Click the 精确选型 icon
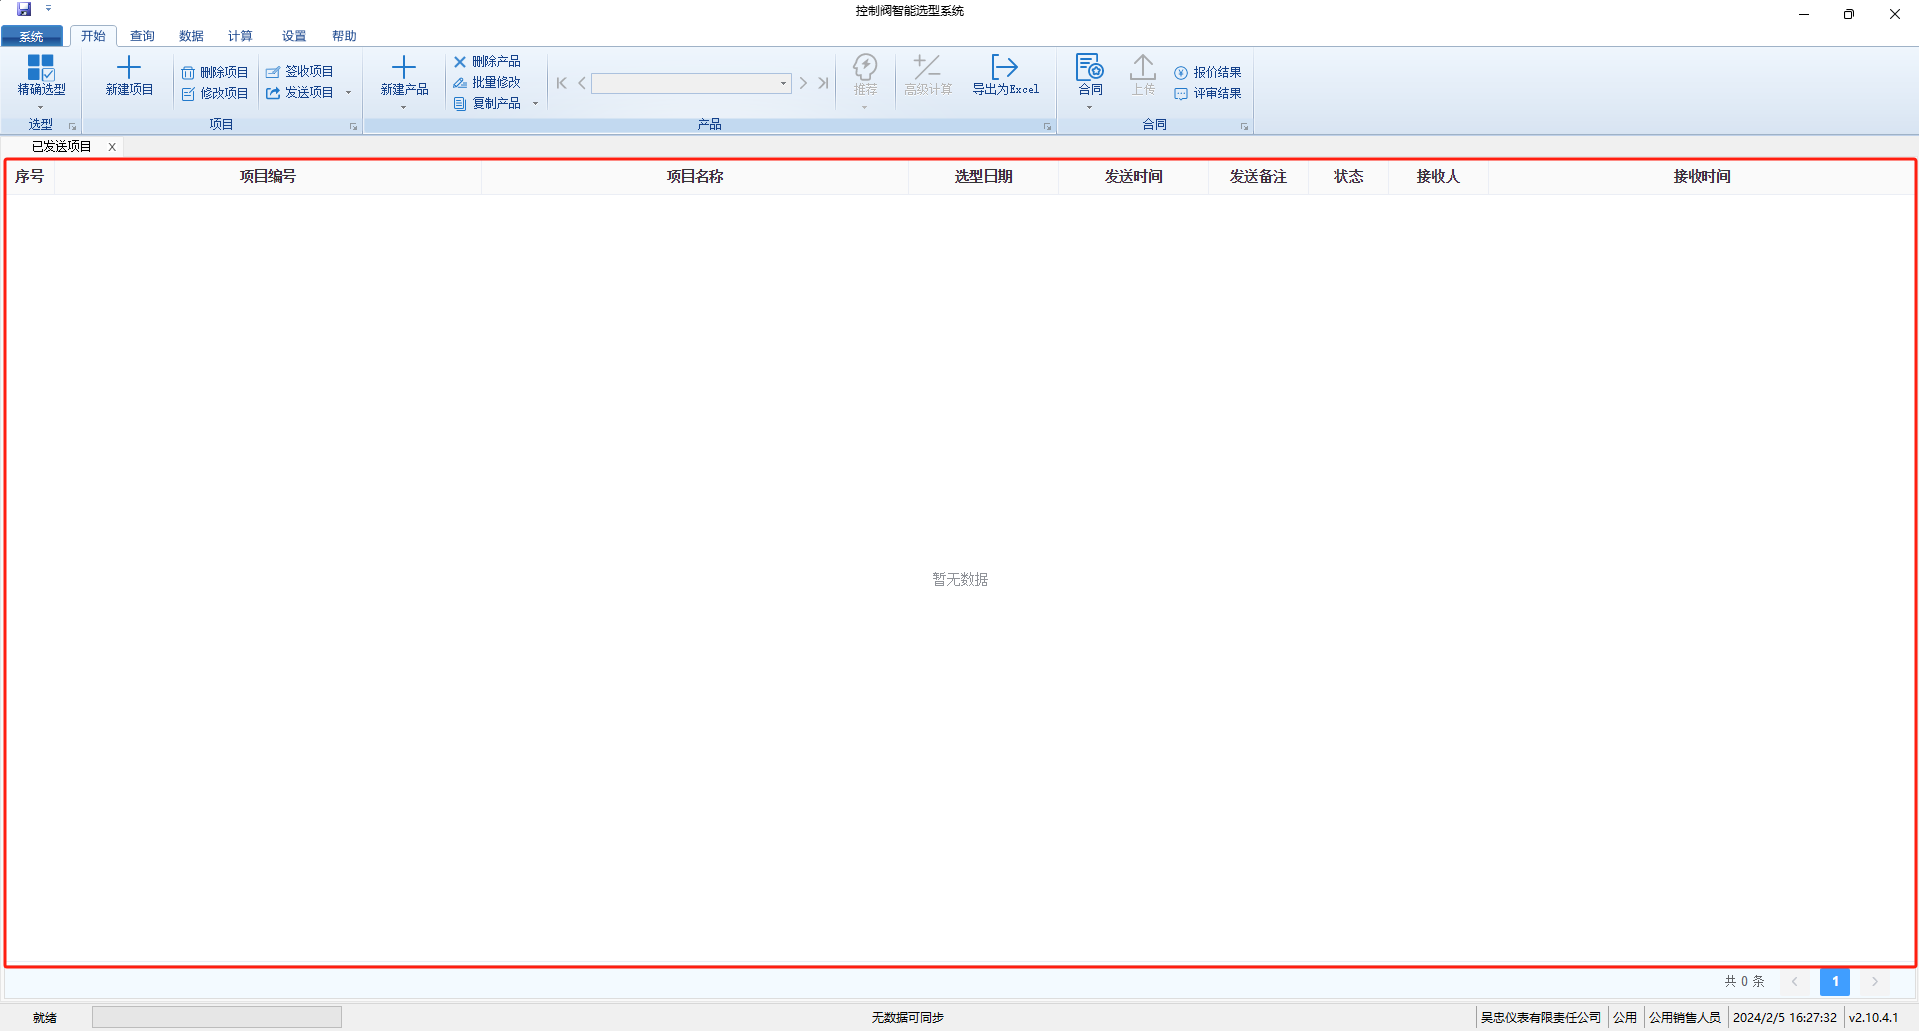Image resolution: width=1919 pixels, height=1031 pixels. 41,68
